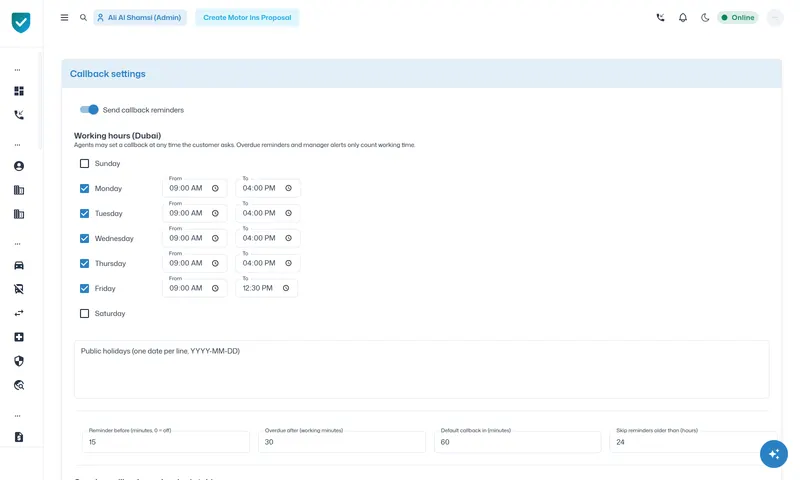Uncheck the Tuesday checkbox

(84, 213)
